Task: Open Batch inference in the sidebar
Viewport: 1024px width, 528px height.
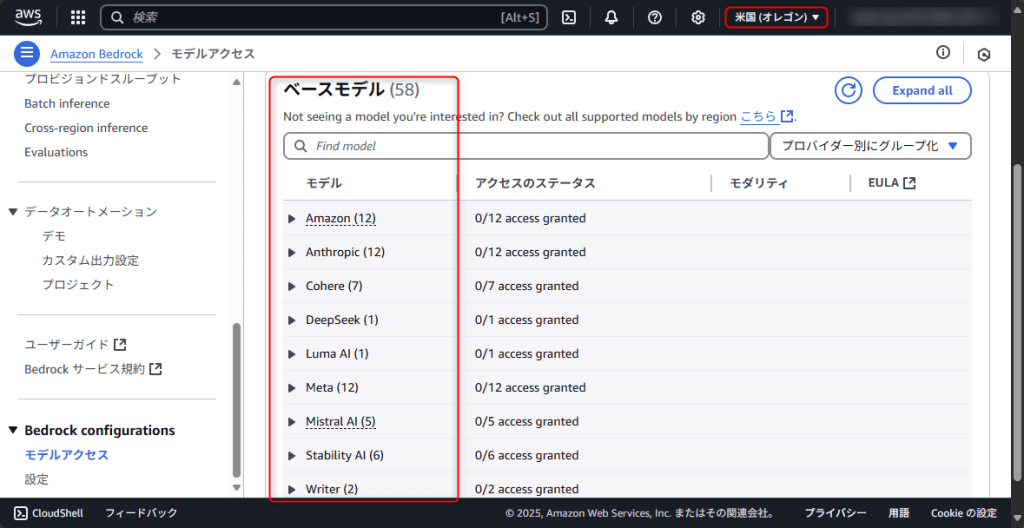Action: [x=67, y=104]
